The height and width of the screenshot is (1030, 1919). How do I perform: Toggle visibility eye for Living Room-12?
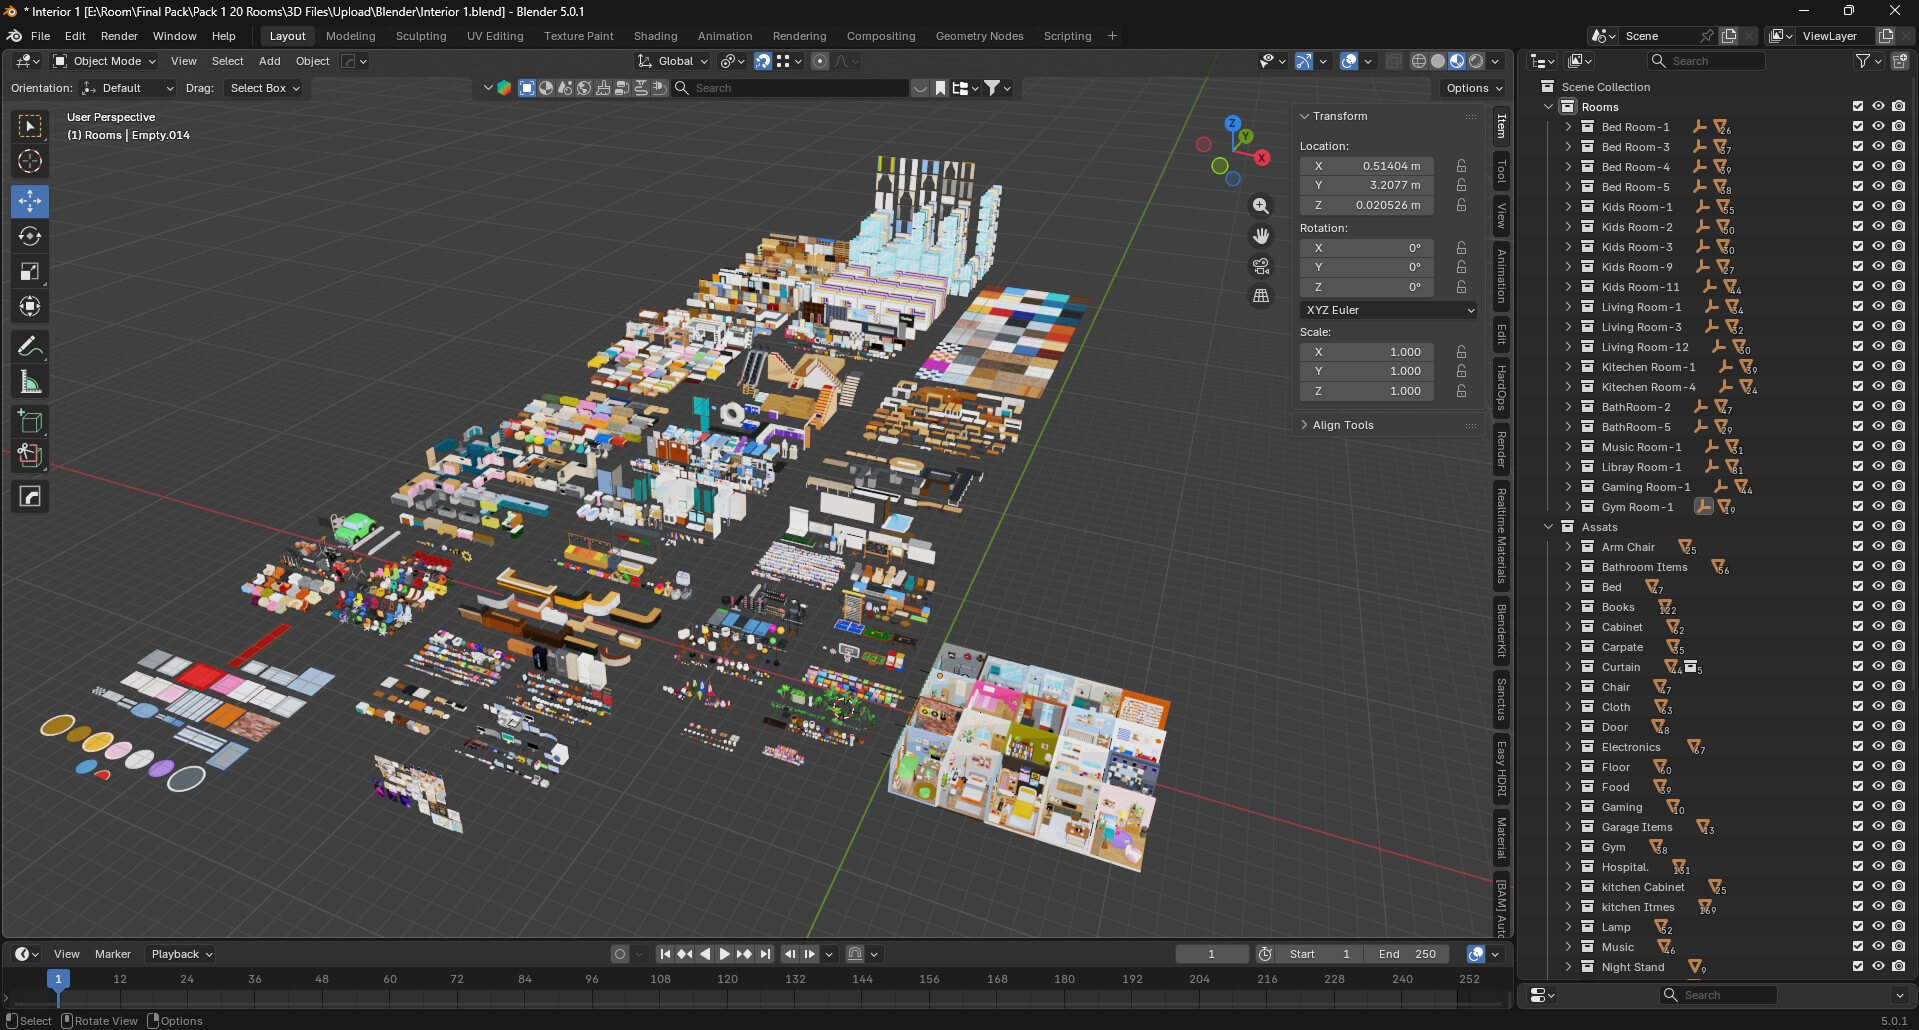click(1878, 347)
